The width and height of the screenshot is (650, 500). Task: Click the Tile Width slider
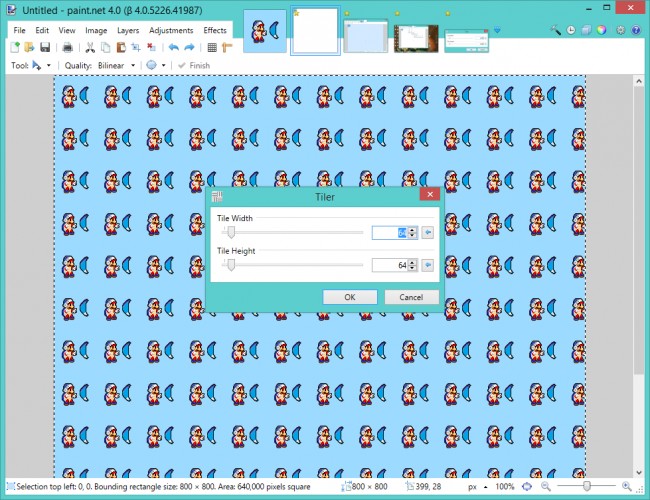(292, 232)
